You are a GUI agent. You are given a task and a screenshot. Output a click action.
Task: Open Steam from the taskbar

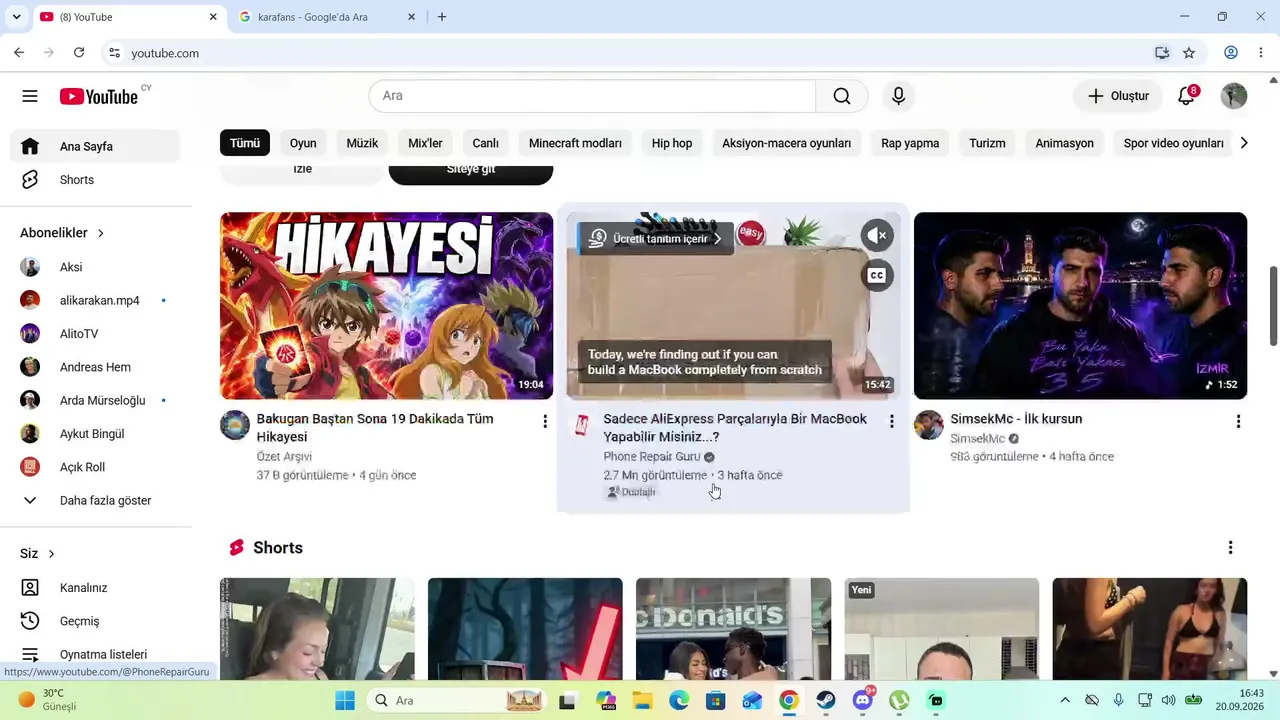pyautogui.click(x=826, y=700)
